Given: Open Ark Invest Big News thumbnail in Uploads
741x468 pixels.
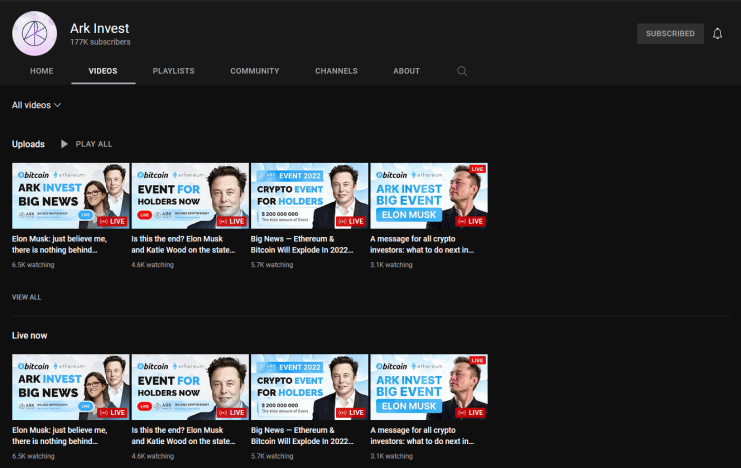Looking at the screenshot, I should [70, 195].
